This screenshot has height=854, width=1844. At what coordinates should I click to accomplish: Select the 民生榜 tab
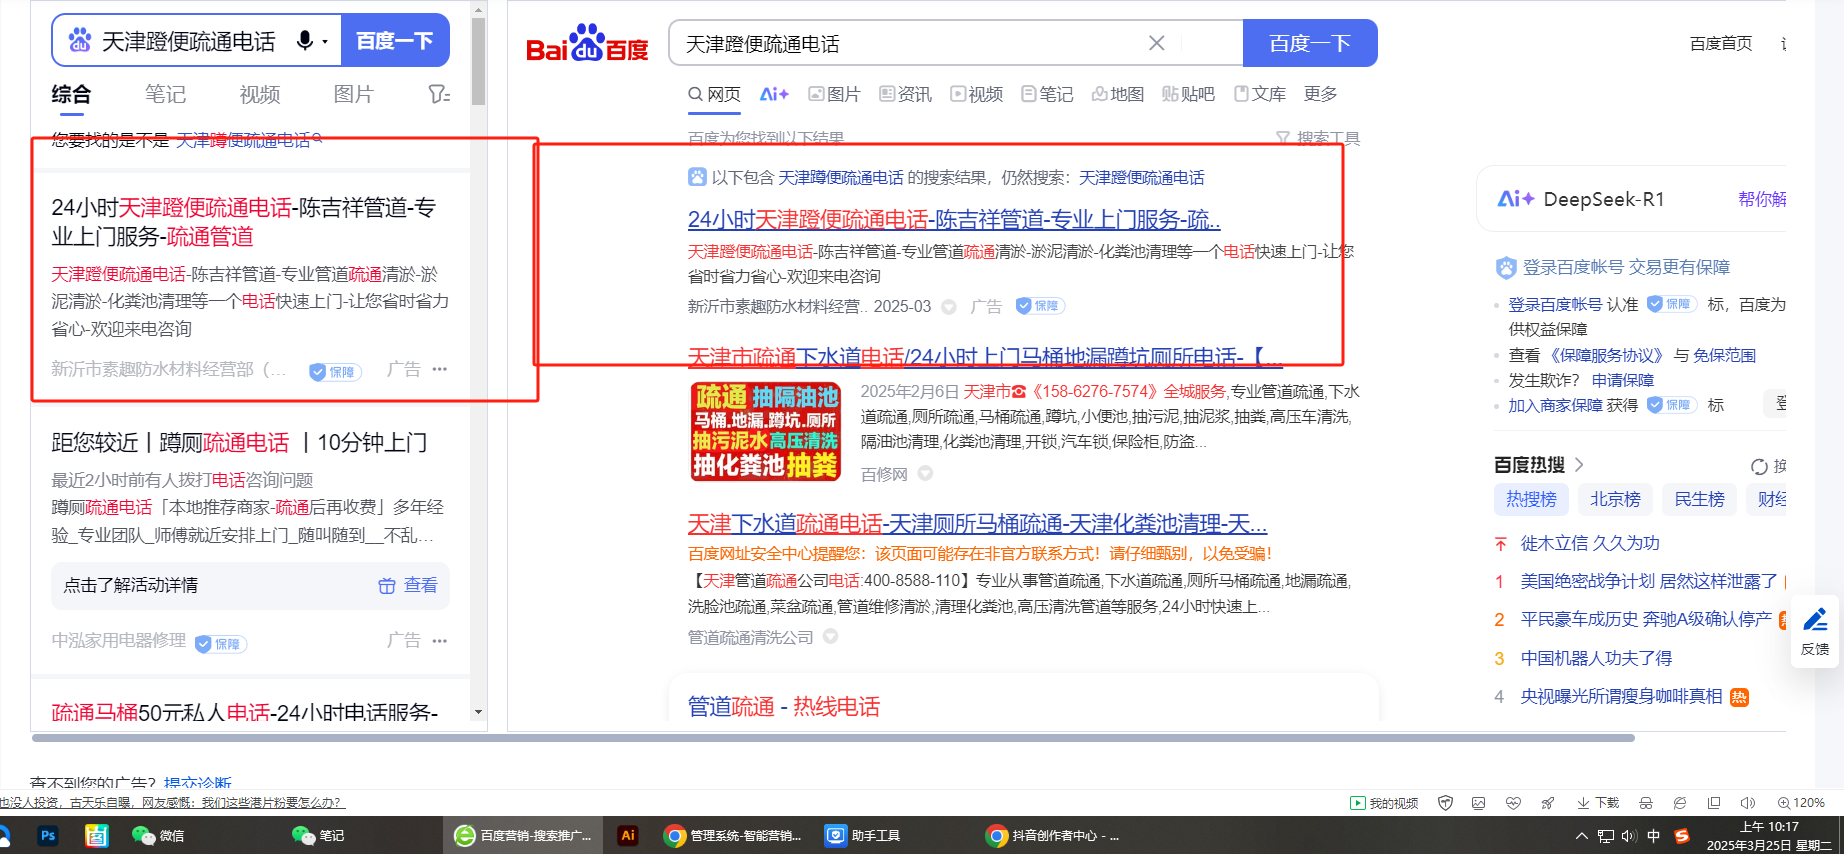pos(1699,499)
